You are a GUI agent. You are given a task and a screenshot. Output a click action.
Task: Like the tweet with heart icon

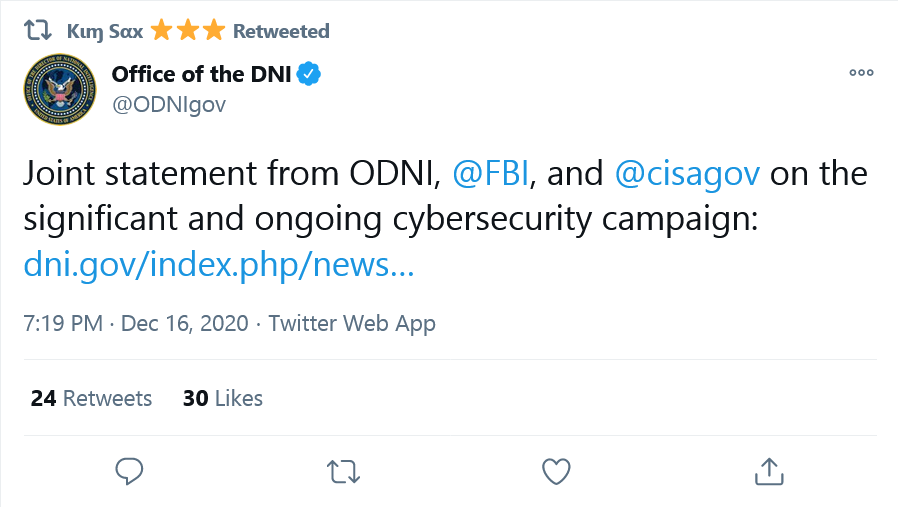tap(556, 471)
